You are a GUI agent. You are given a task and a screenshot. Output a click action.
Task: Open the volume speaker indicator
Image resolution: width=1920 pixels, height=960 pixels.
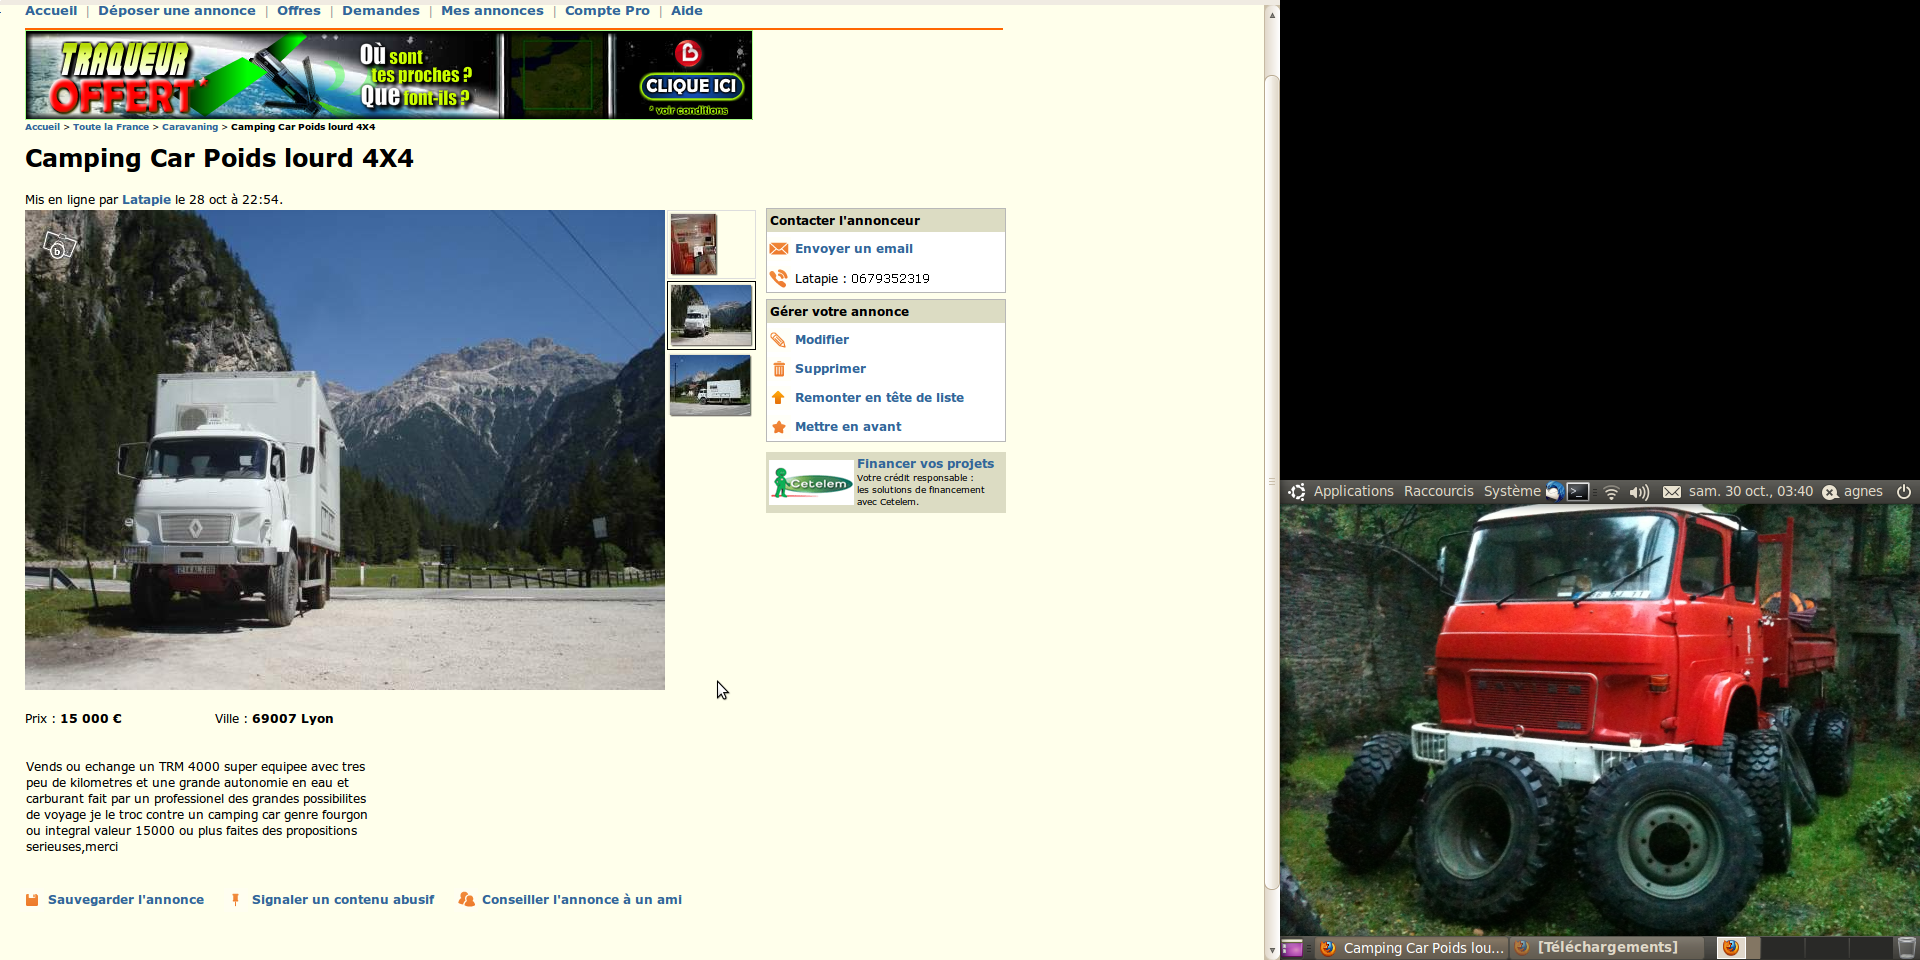[1639, 492]
